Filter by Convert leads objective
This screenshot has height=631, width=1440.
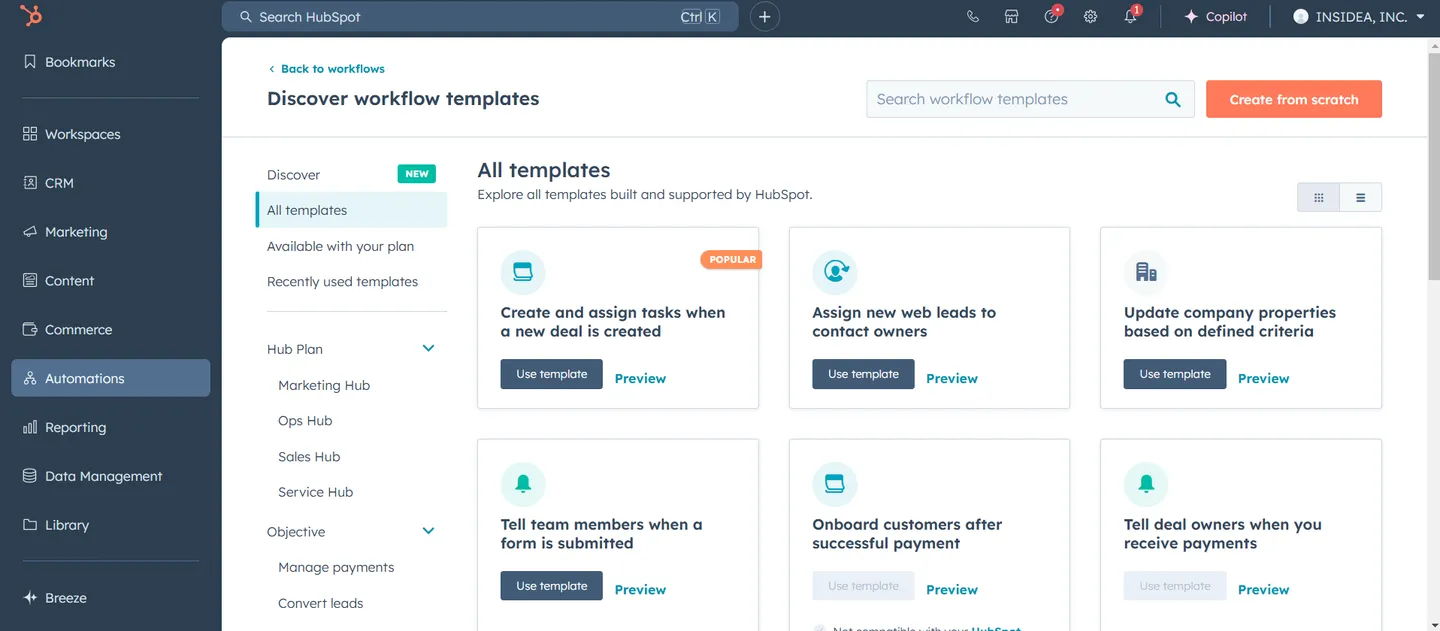click(320, 603)
